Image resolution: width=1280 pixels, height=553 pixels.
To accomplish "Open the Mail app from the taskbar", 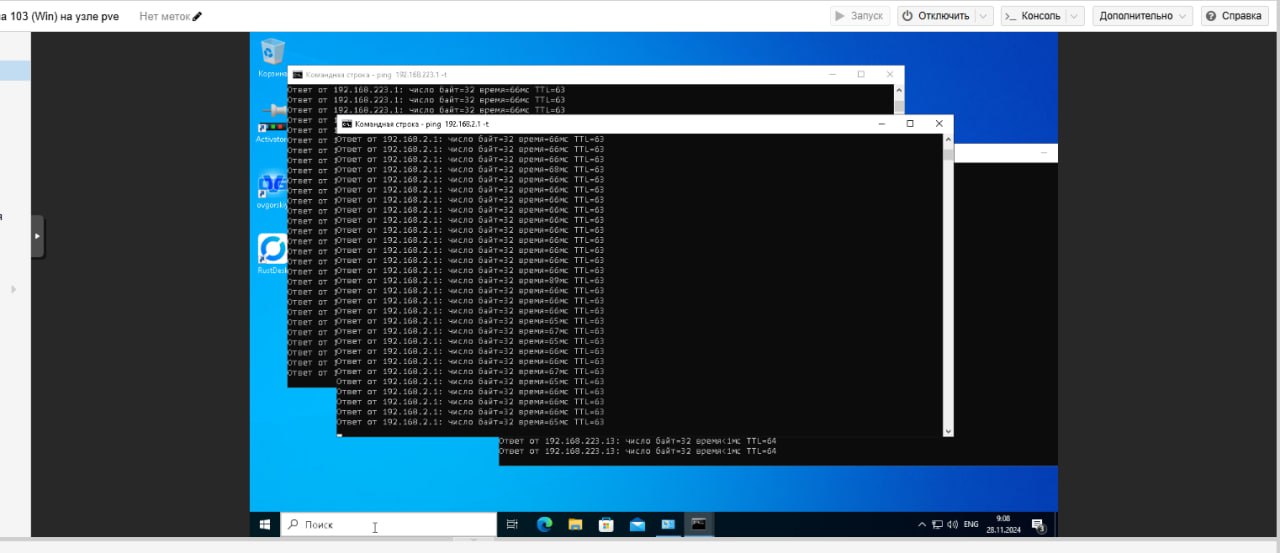I will click(x=637, y=524).
